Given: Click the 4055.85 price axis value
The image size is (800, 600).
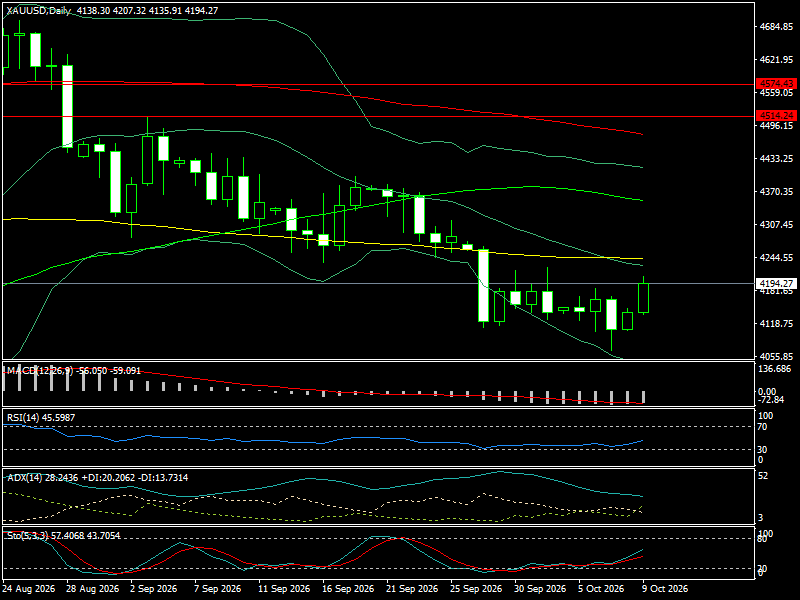Looking at the screenshot, I should [x=776, y=356].
